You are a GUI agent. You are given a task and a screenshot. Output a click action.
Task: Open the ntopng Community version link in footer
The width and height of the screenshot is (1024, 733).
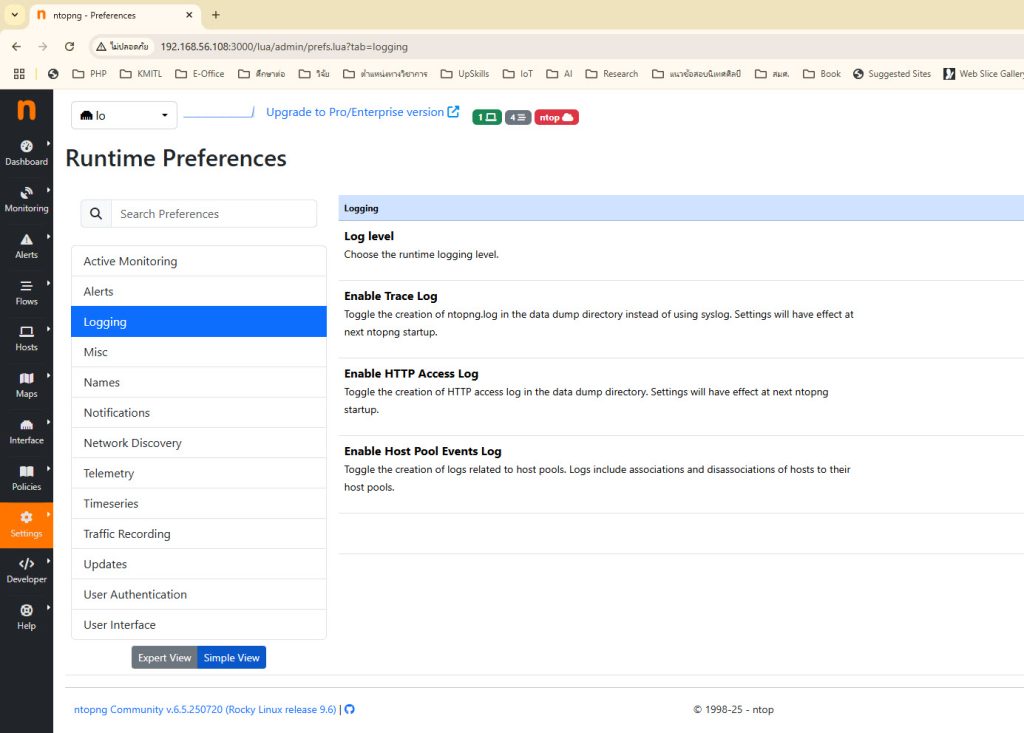[x=205, y=709]
